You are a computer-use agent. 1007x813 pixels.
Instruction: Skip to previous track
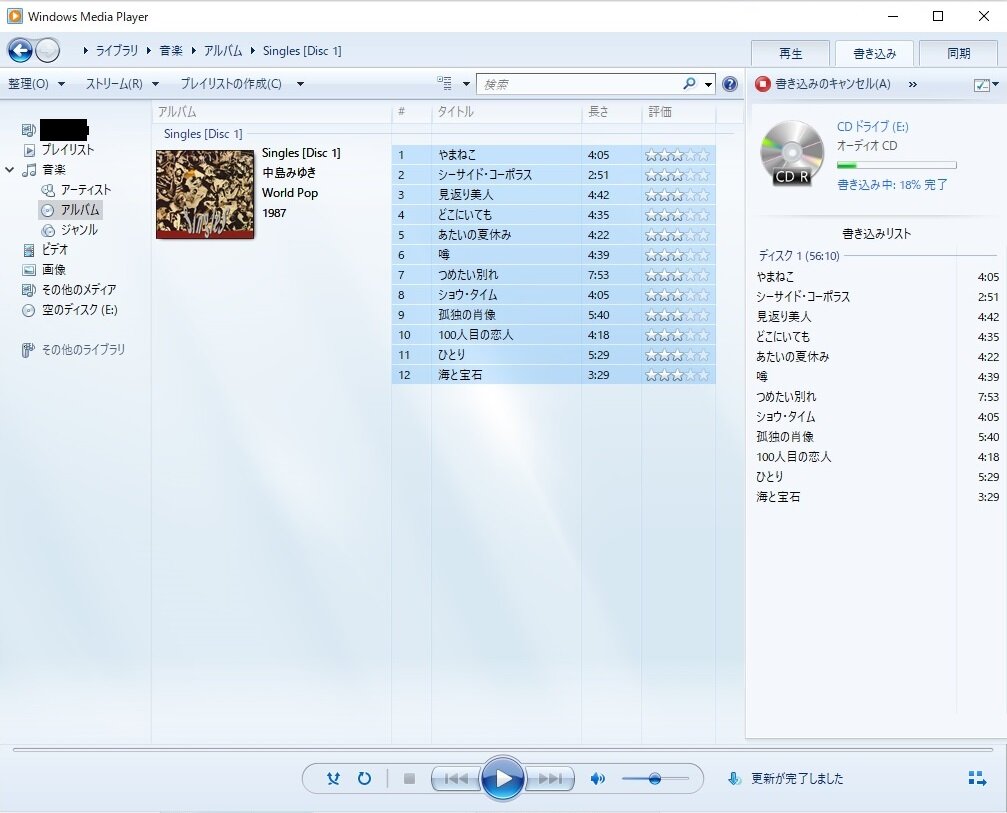pyautogui.click(x=456, y=779)
